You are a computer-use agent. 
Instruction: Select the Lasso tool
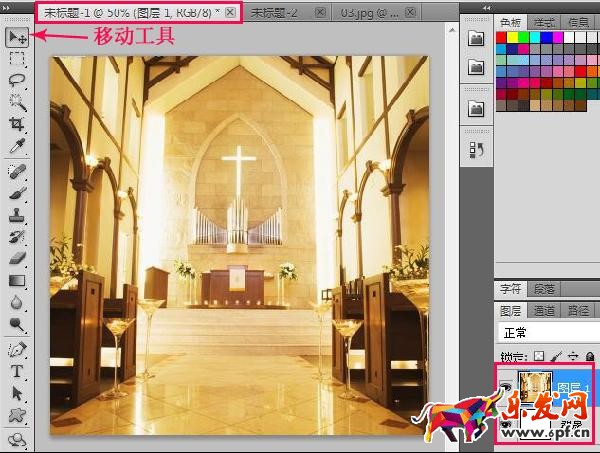17,81
